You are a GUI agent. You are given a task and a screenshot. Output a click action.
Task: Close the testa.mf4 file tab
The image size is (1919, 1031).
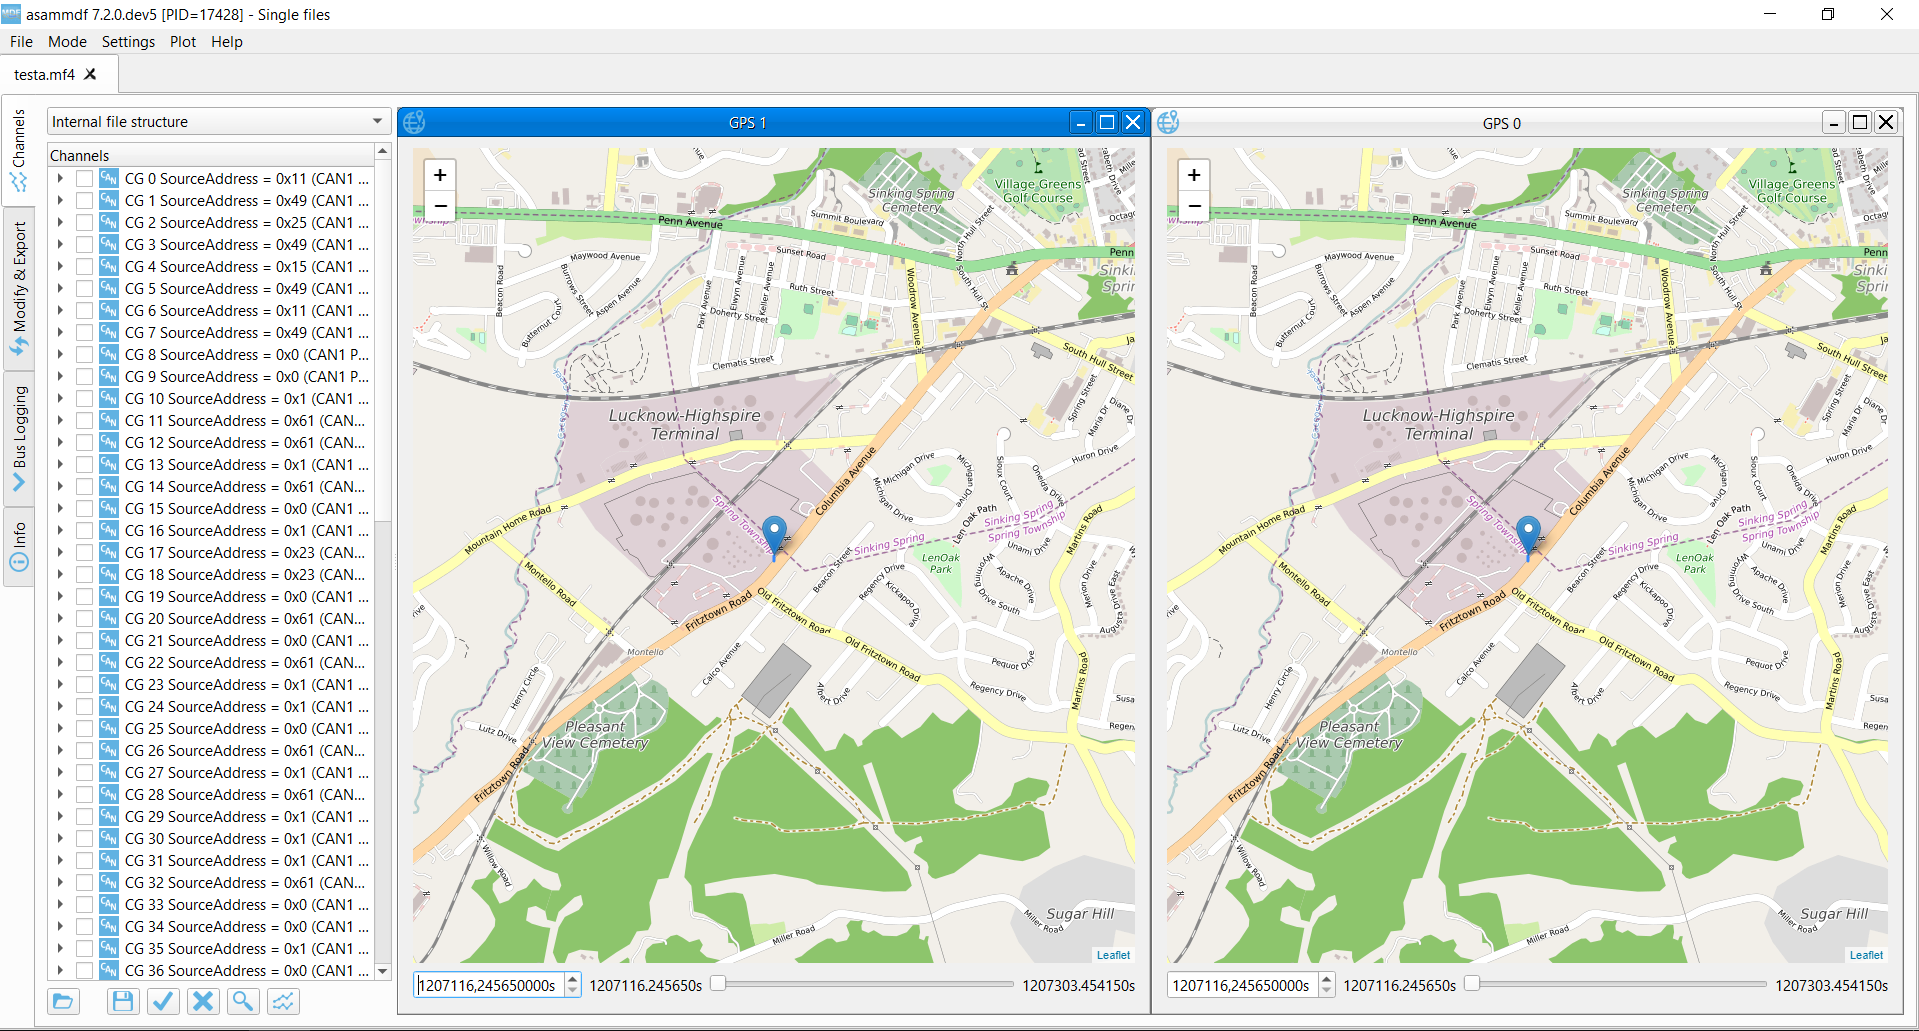click(x=90, y=74)
